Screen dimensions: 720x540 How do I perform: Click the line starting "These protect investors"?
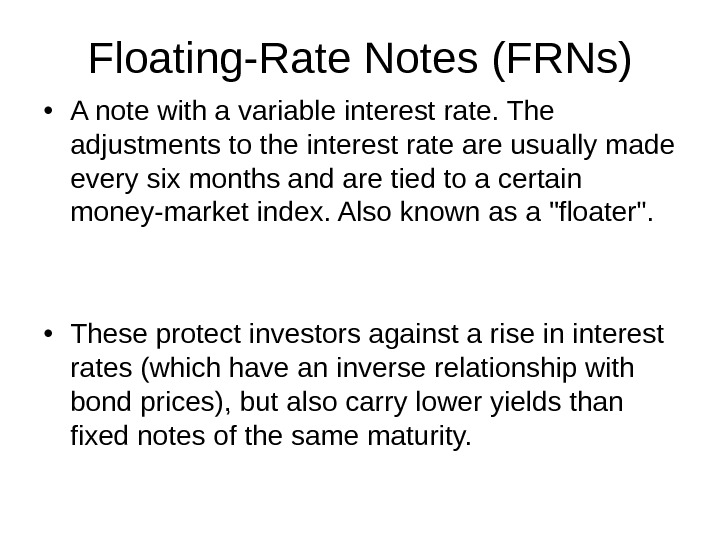(x=367, y=333)
